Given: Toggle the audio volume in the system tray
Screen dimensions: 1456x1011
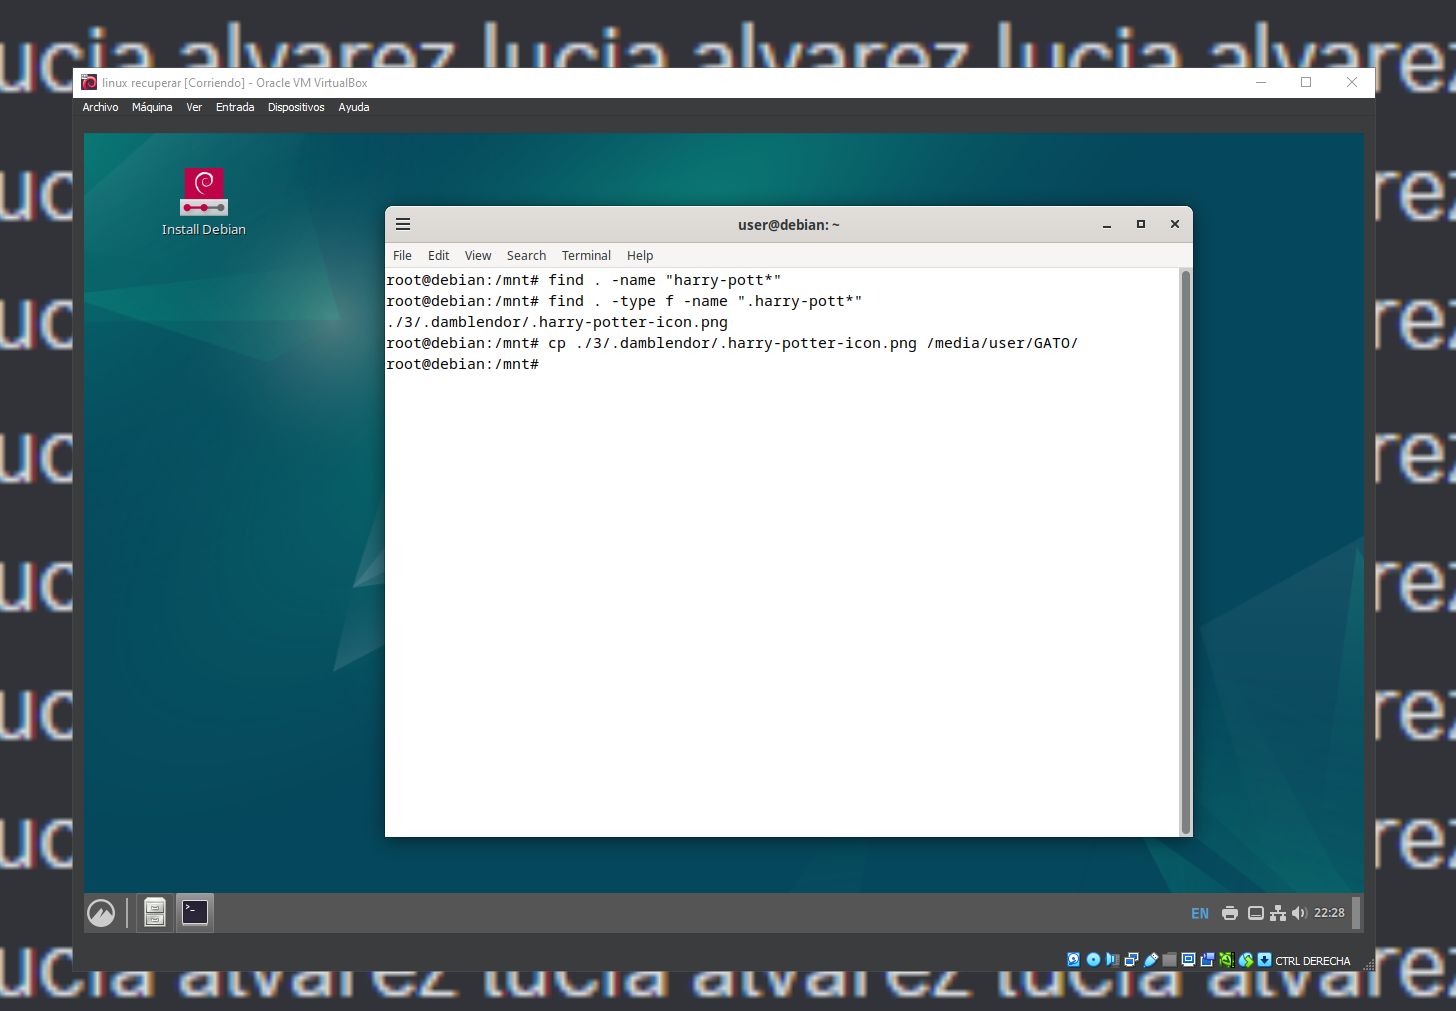Looking at the screenshot, I should coord(1300,912).
